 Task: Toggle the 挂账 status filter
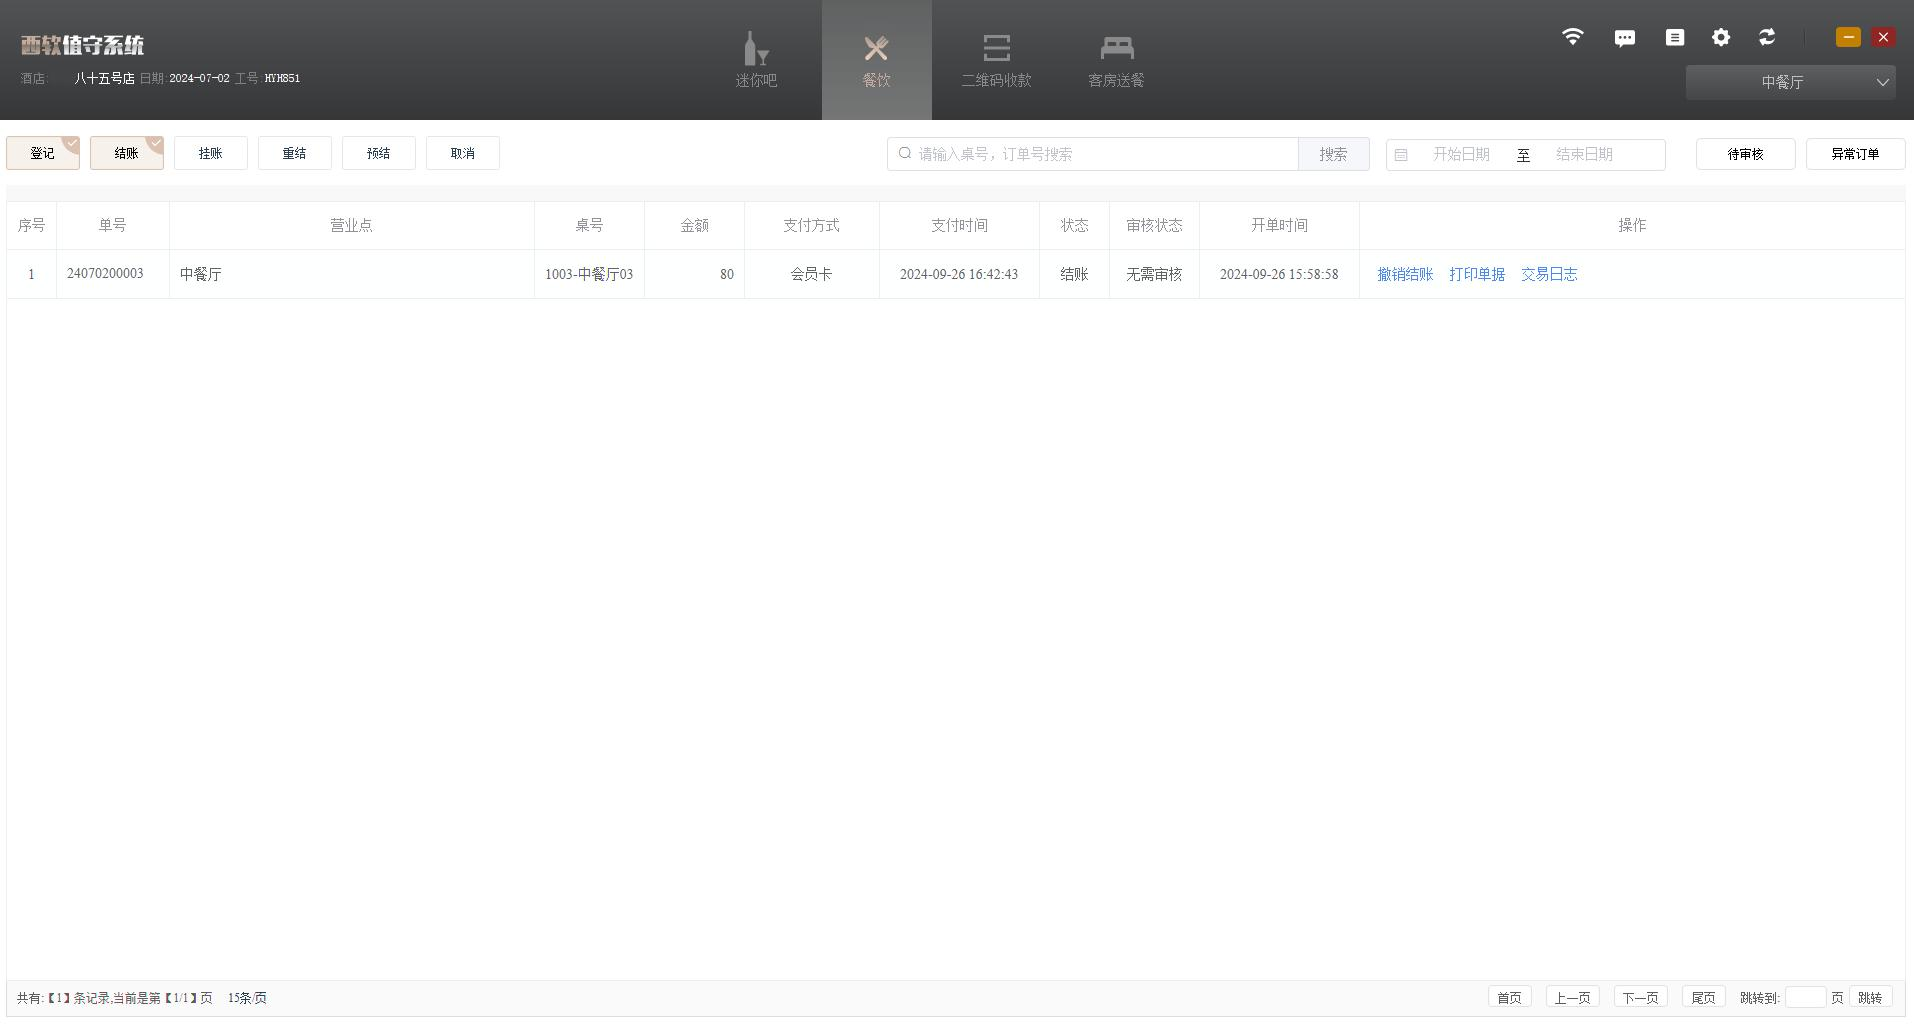click(211, 153)
